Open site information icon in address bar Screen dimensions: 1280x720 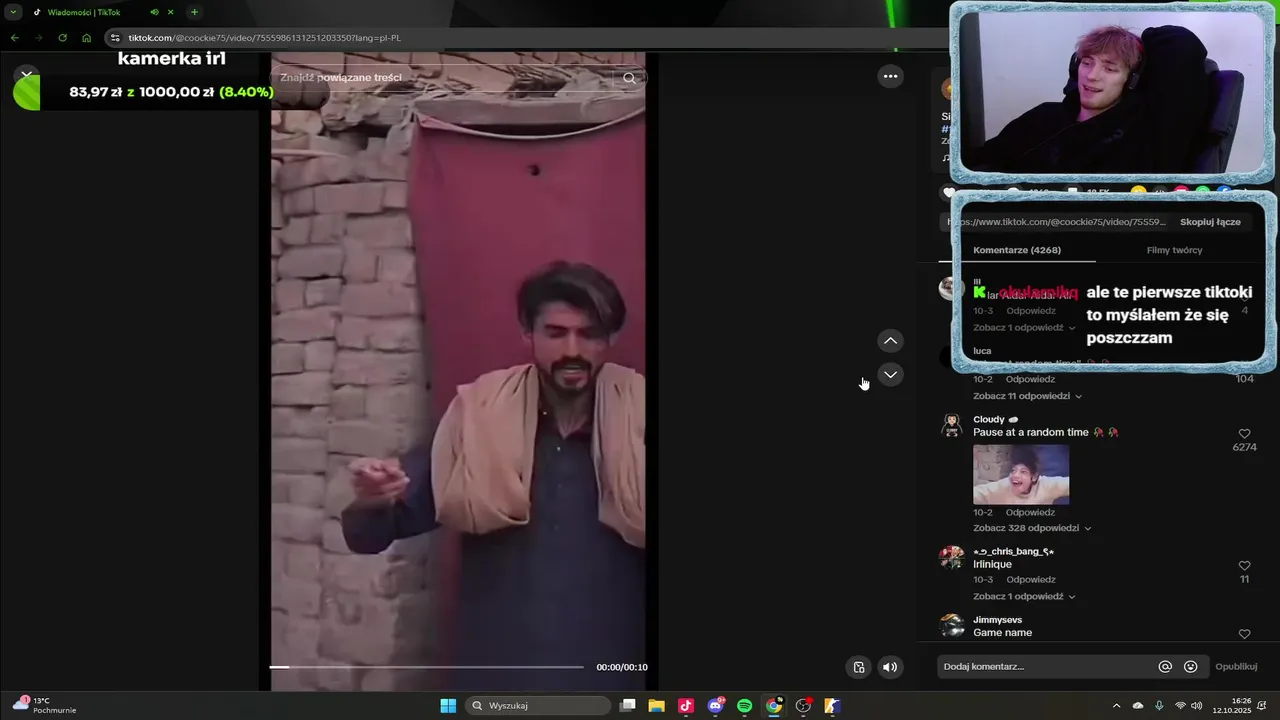115,38
